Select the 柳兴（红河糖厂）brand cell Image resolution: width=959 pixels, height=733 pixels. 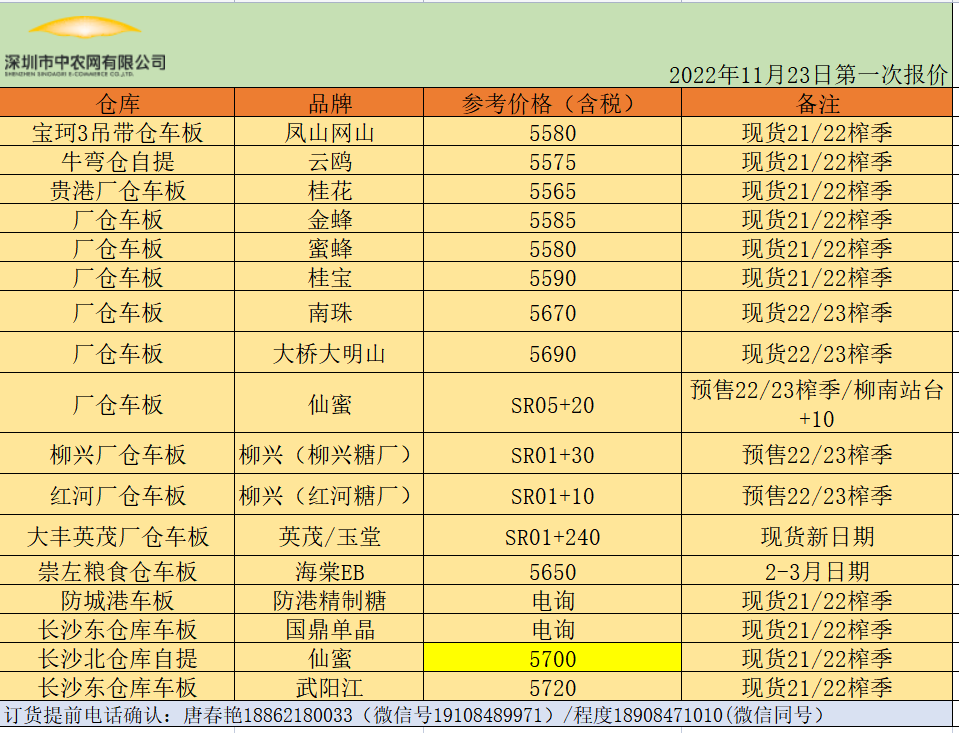[x=329, y=495]
